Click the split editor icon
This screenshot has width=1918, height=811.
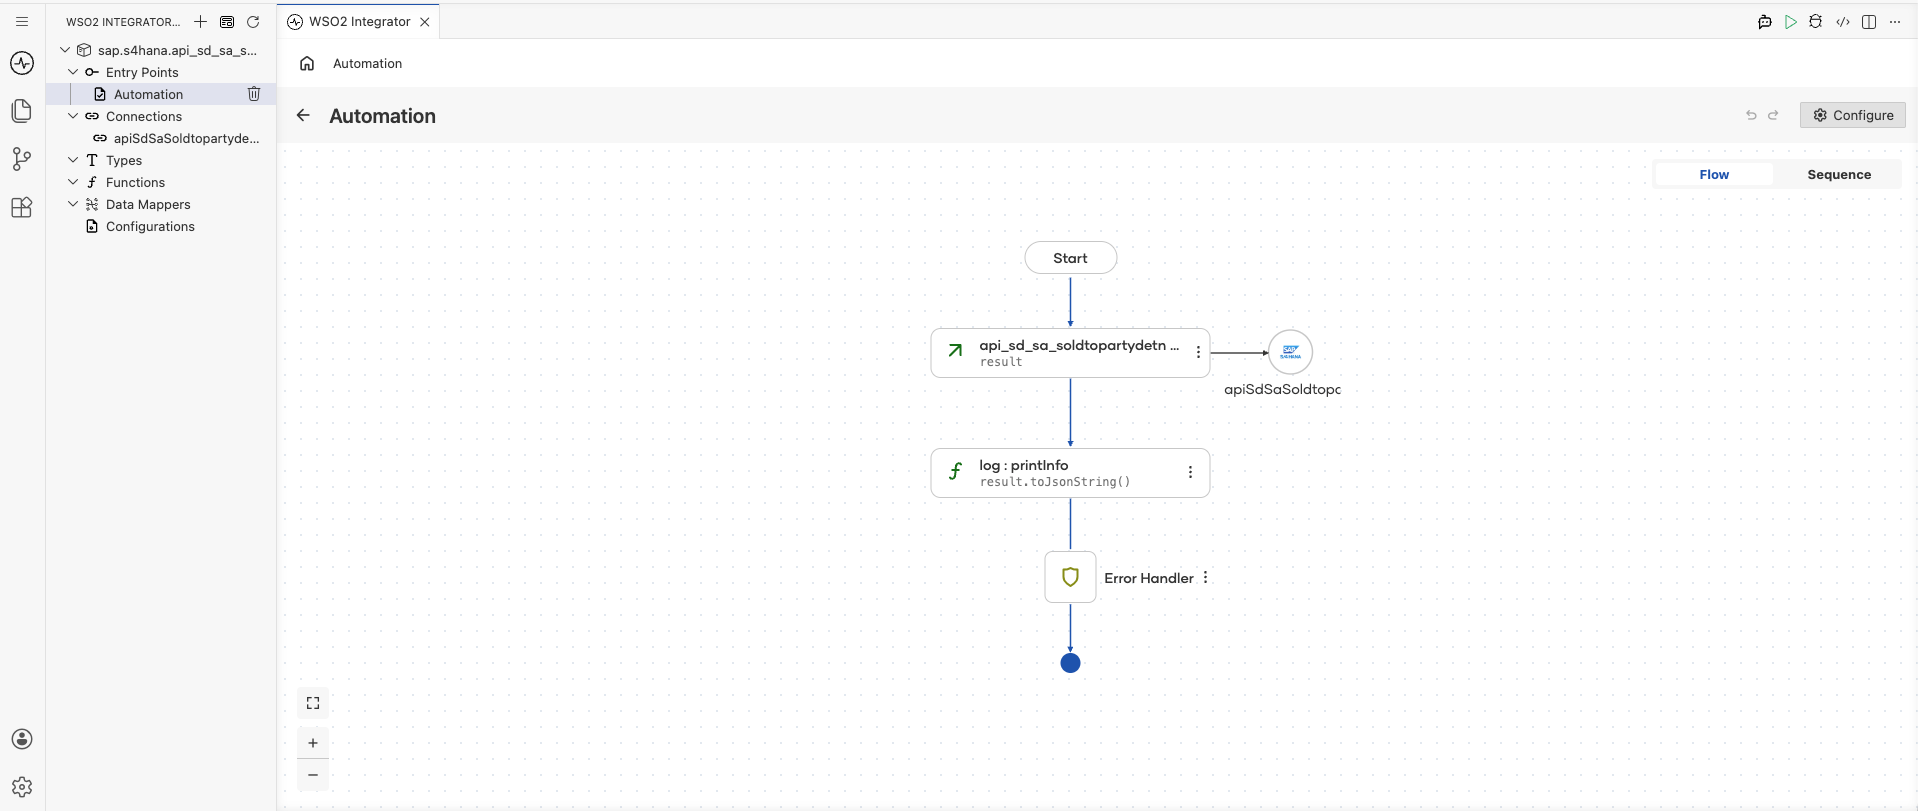[x=1869, y=22]
